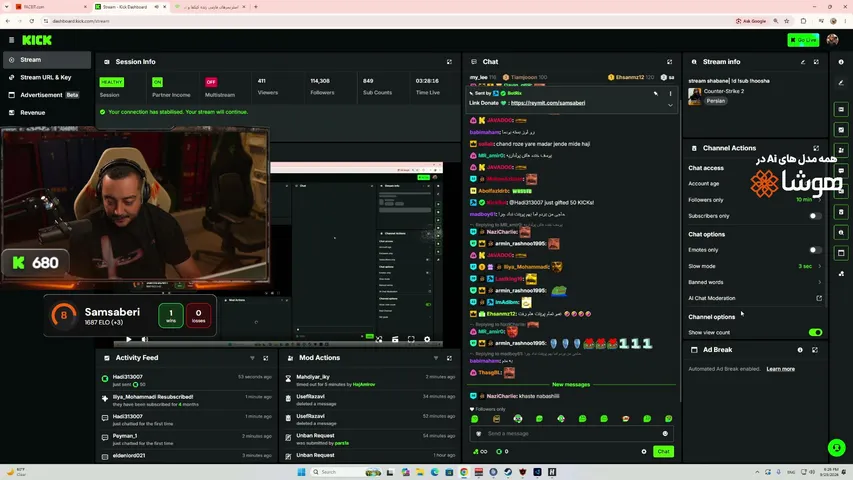Click the New messages divider in chat
853x480 pixels.
click(571, 385)
